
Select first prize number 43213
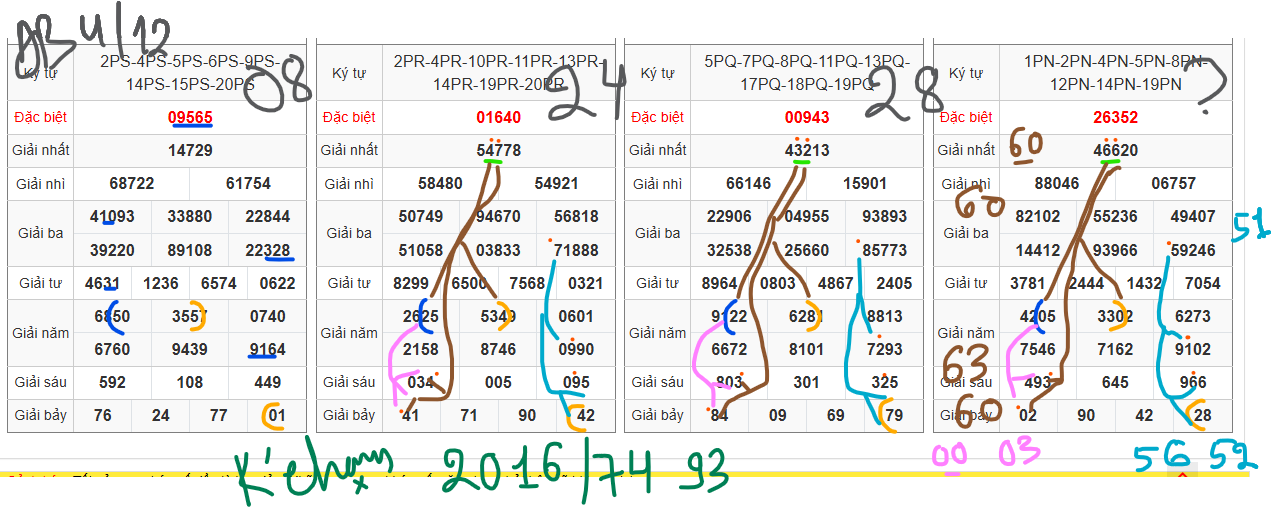[806, 151]
